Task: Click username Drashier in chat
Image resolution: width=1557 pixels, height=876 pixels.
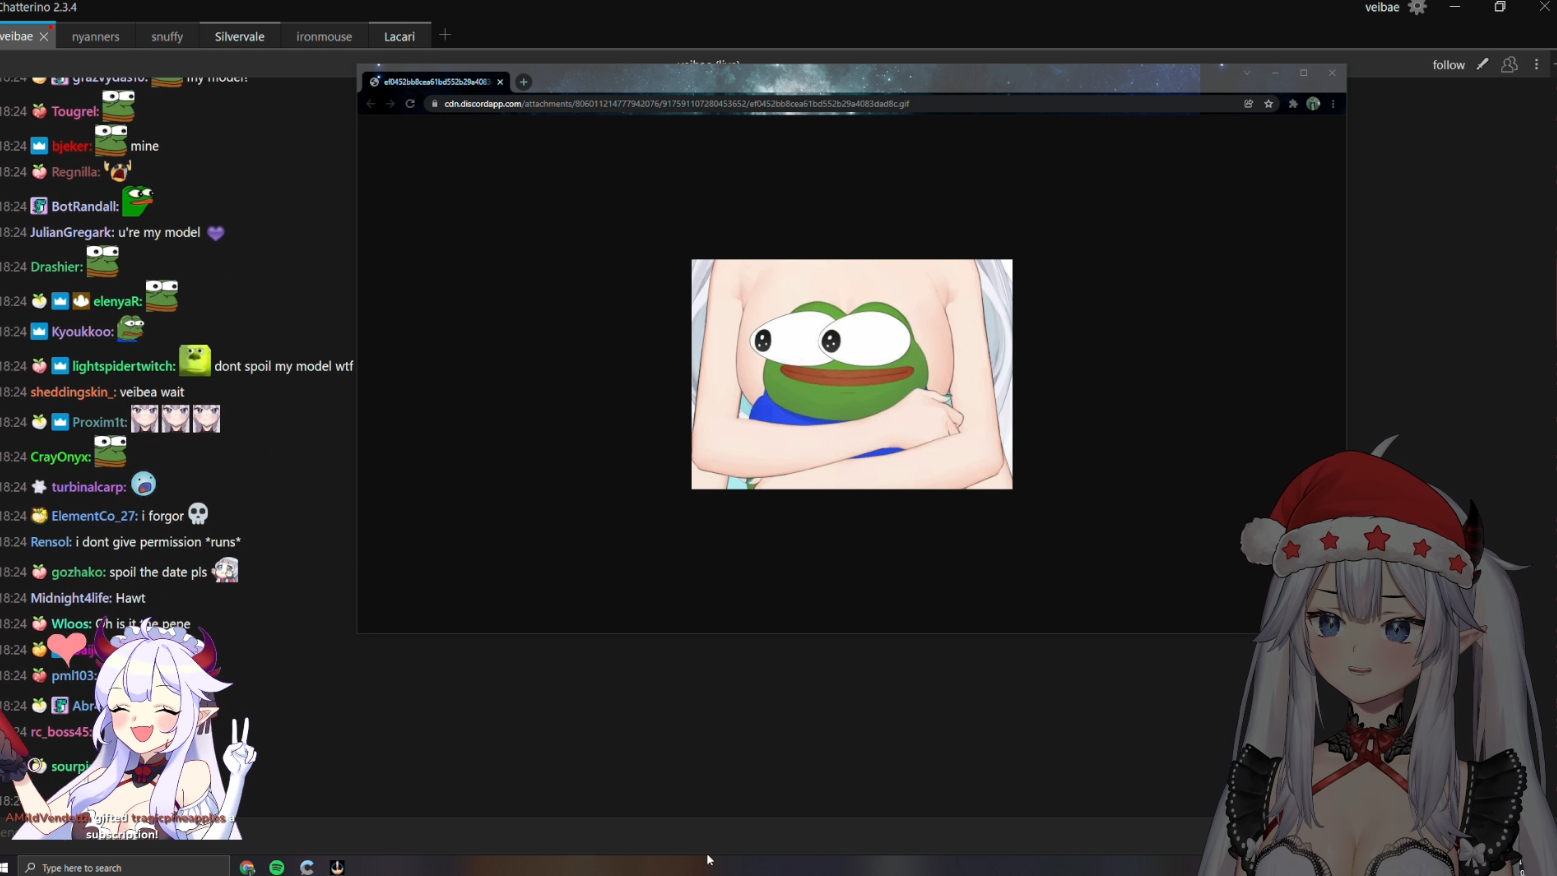Action: coord(57,267)
